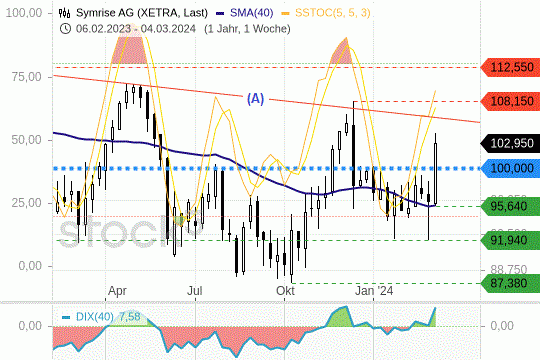Click the (1 Jahr, 1 Woche) period text
Screen dimensions: 540x360
[x=247, y=29]
